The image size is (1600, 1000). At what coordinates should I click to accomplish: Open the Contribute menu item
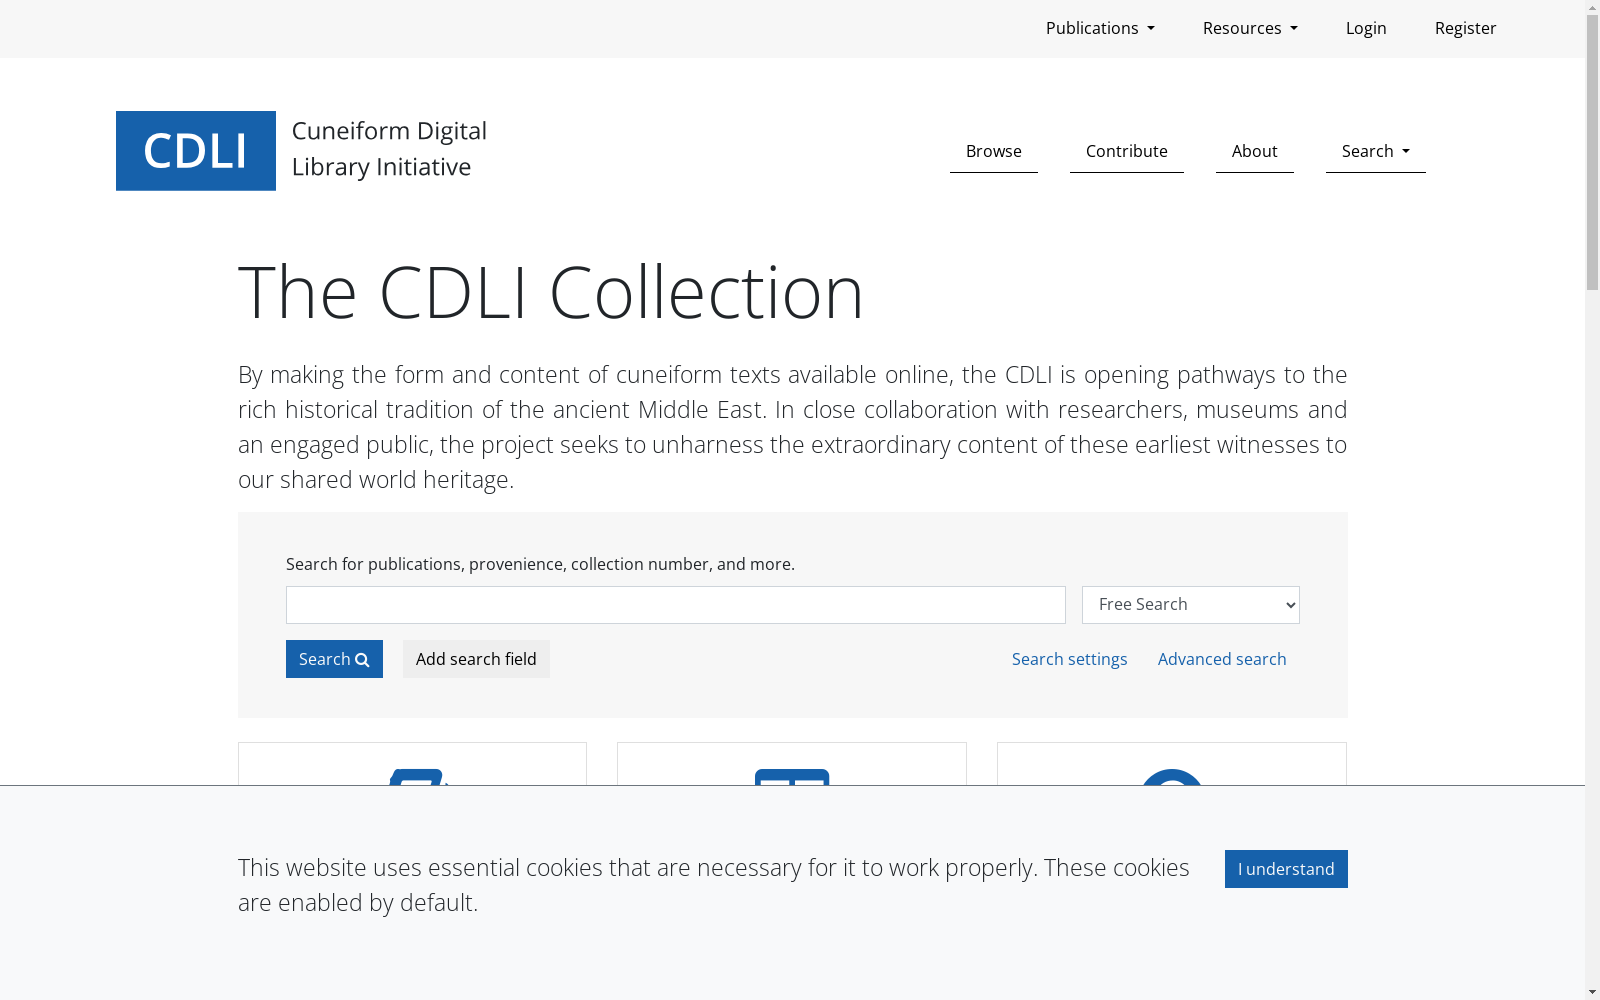point(1127,151)
